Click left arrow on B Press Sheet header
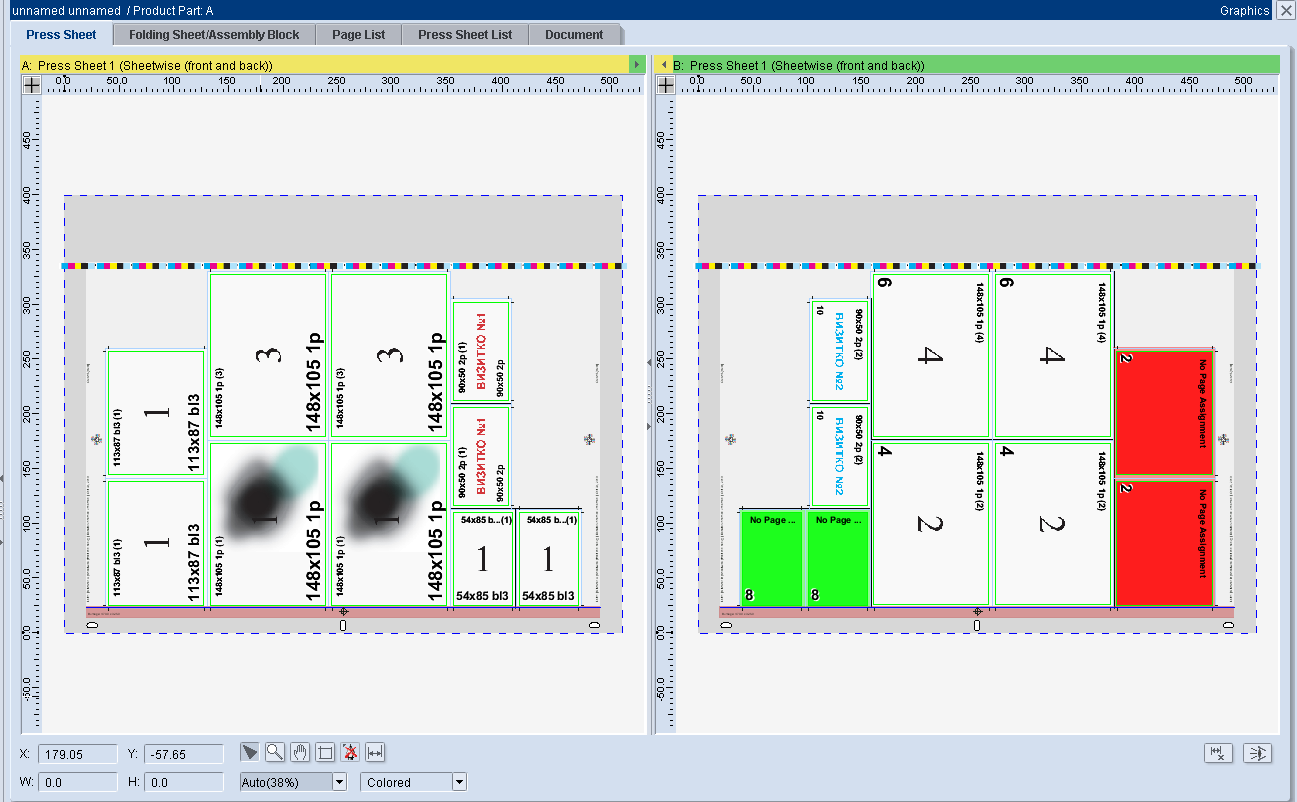Viewport: 1297px width, 802px height. point(663,65)
